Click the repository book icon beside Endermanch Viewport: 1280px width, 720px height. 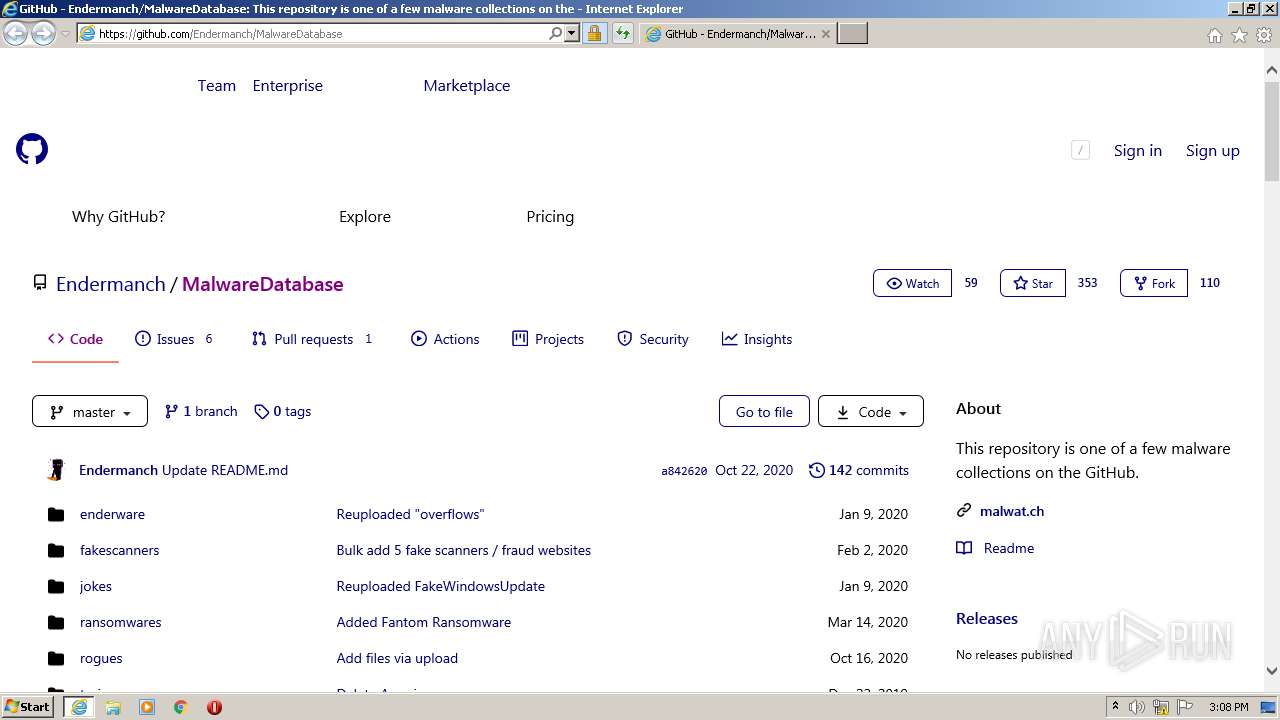click(40, 283)
